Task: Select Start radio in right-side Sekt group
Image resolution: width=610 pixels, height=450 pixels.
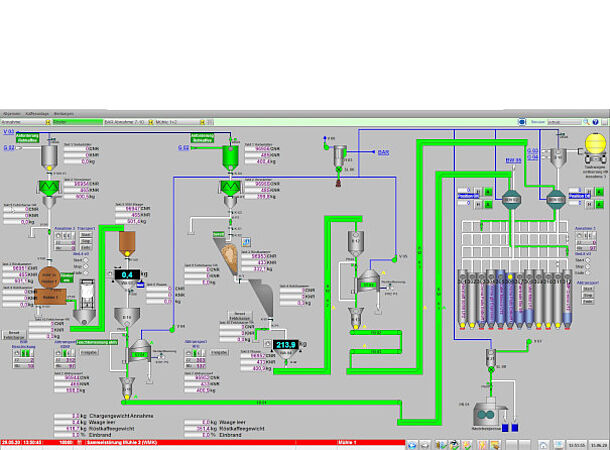Action: (587, 260)
